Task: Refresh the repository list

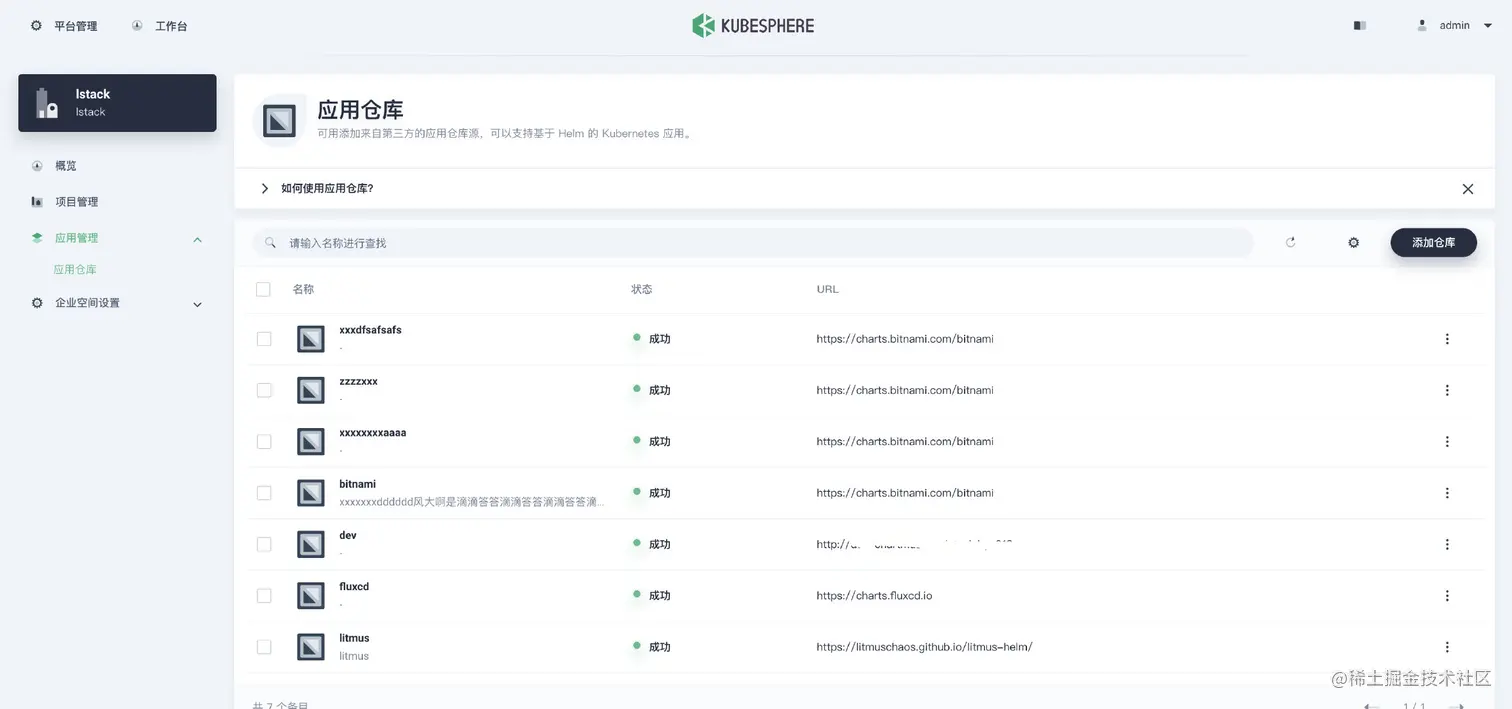Action: tap(1290, 242)
